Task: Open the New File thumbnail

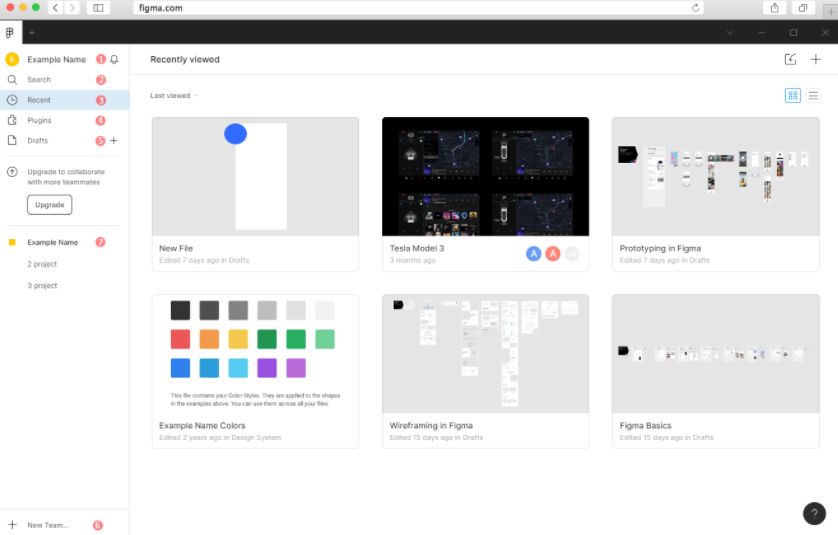Action: [x=255, y=177]
